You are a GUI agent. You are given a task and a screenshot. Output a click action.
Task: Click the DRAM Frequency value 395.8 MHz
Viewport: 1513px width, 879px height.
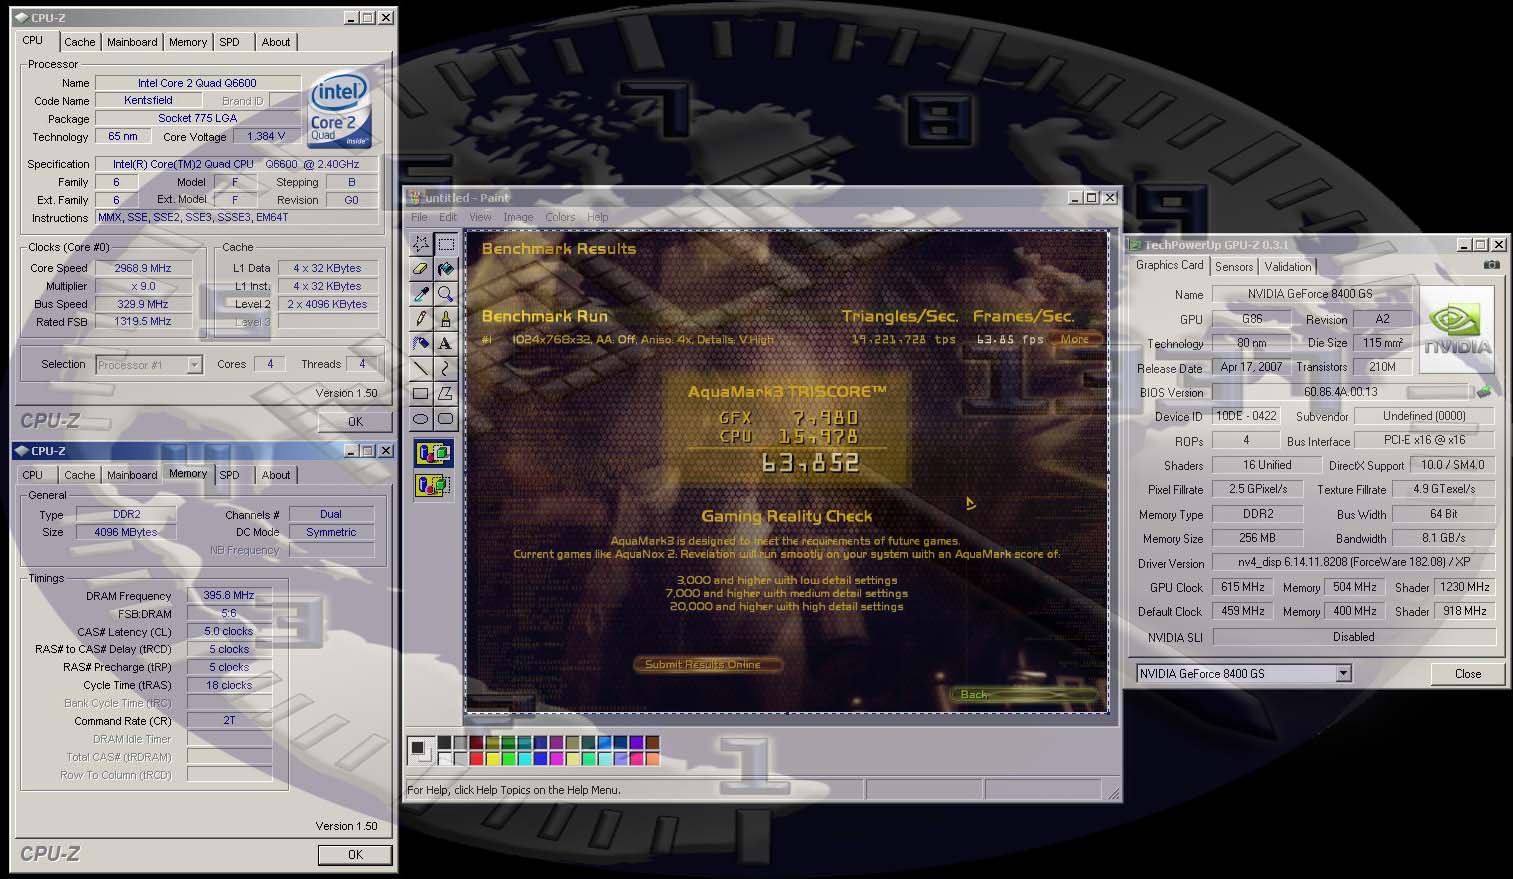coord(229,595)
